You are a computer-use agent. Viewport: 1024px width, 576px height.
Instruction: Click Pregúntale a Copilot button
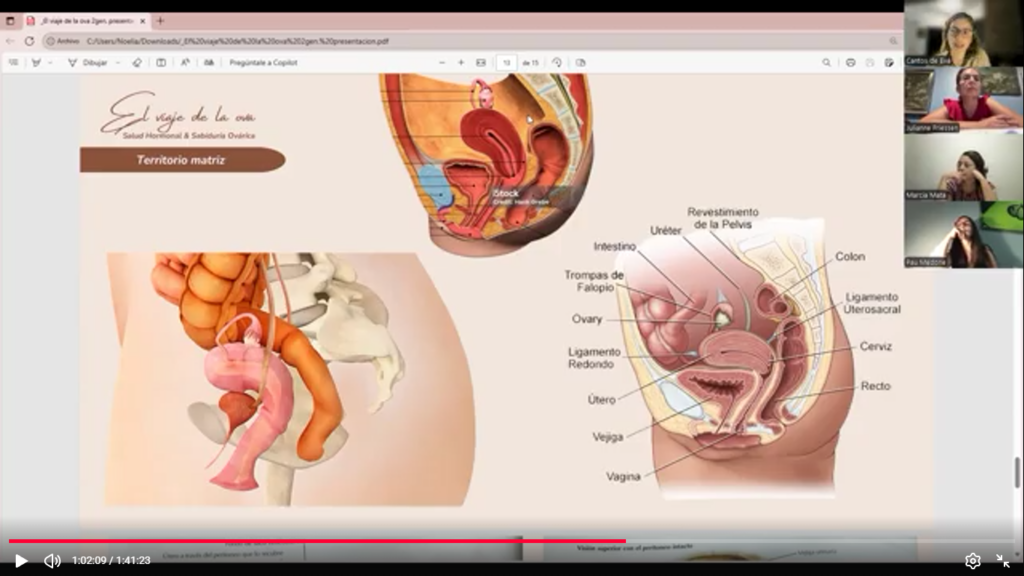[x=263, y=62]
